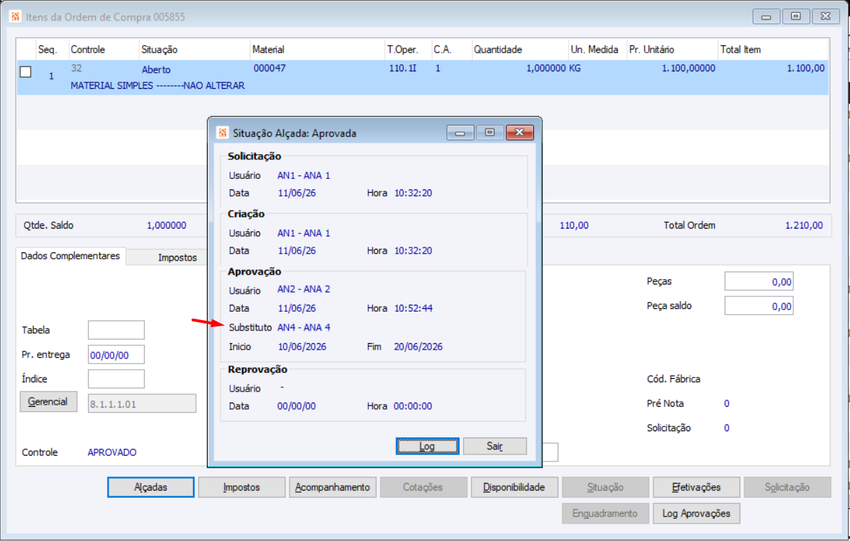The width and height of the screenshot is (850, 541).
Task: Click the Total Ordem value 1.210,00
Action: click(x=804, y=225)
